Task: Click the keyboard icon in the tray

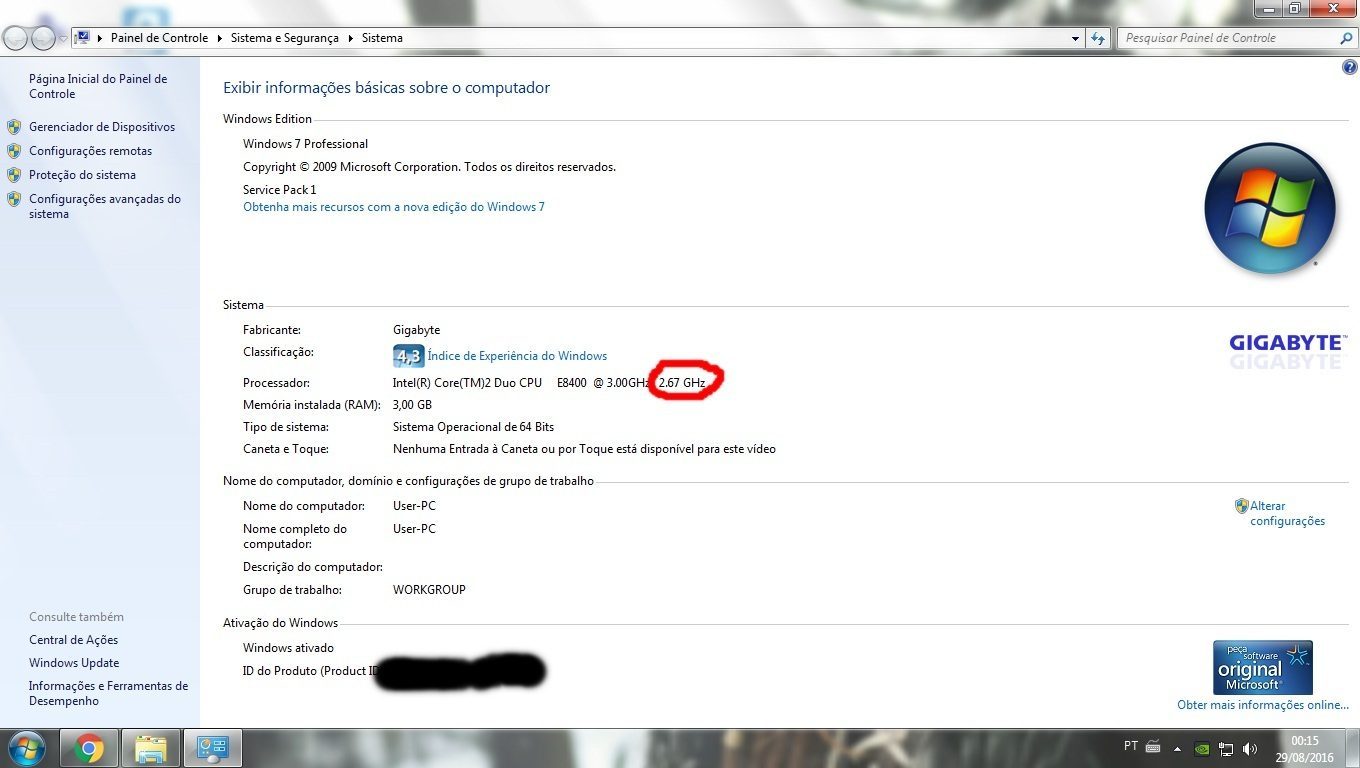Action: (1153, 747)
